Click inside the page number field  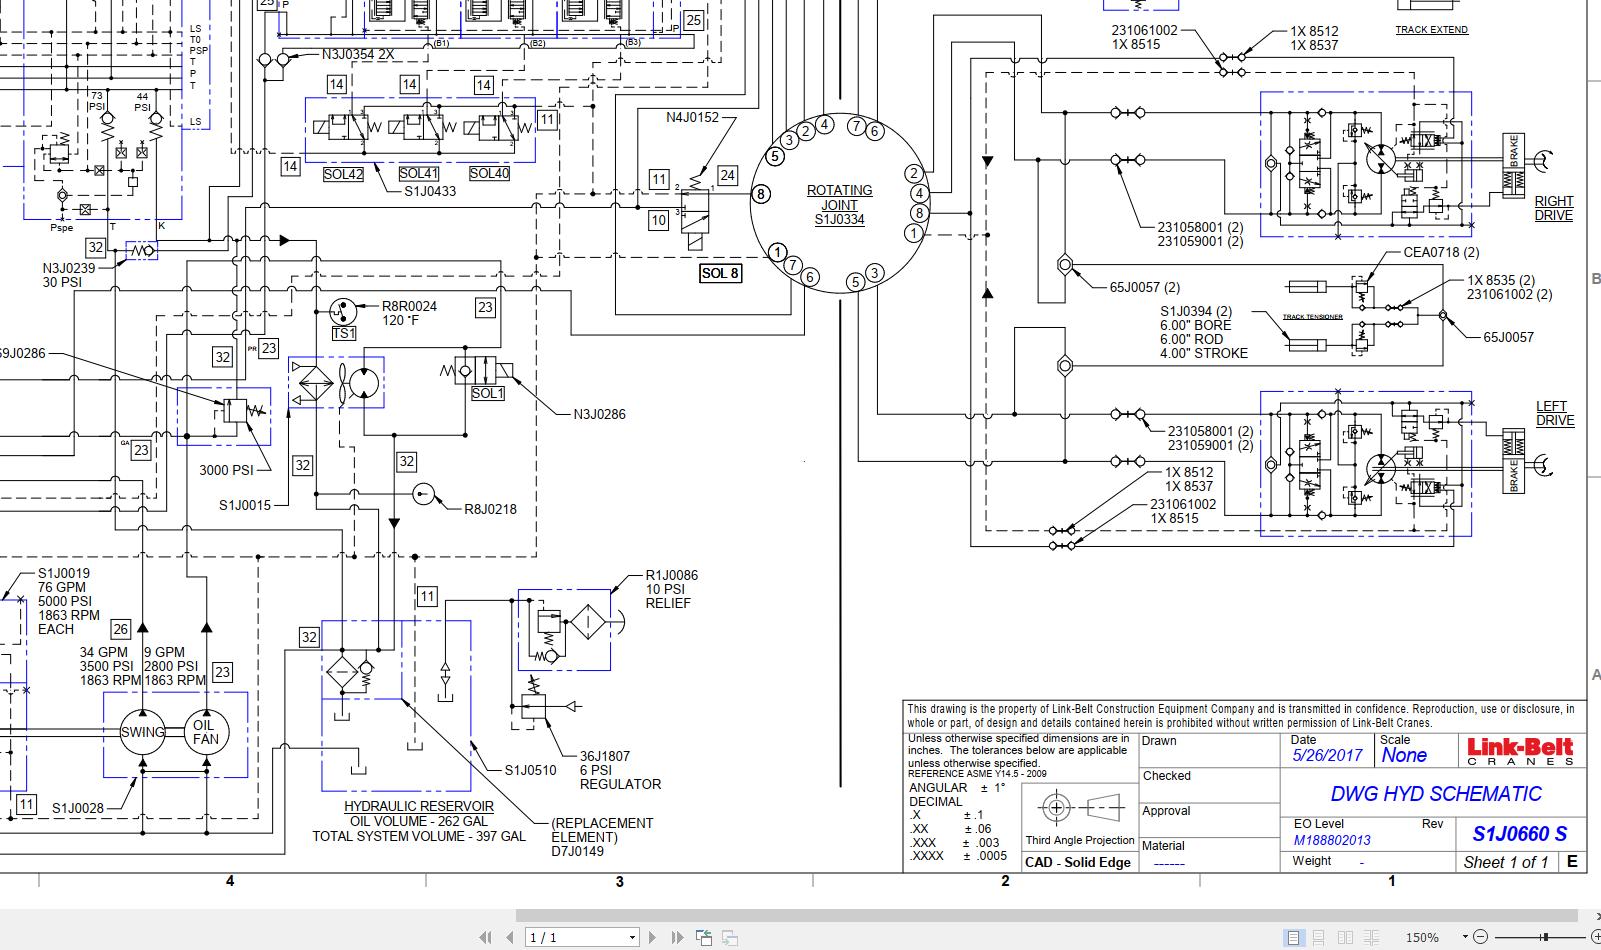(x=560, y=937)
